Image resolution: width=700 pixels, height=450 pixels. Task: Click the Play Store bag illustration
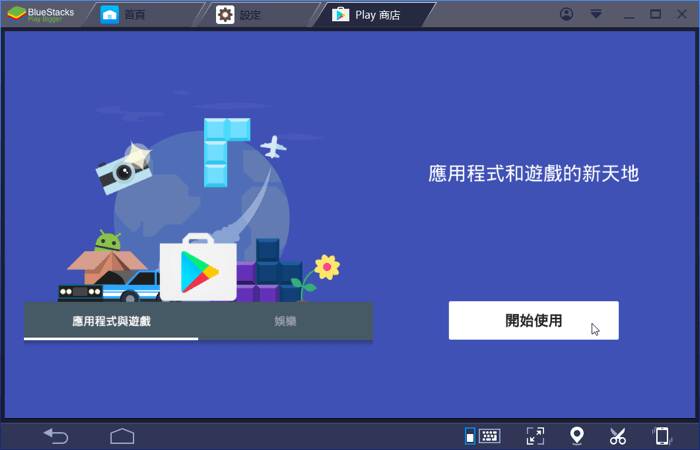pyautogui.click(x=198, y=267)
